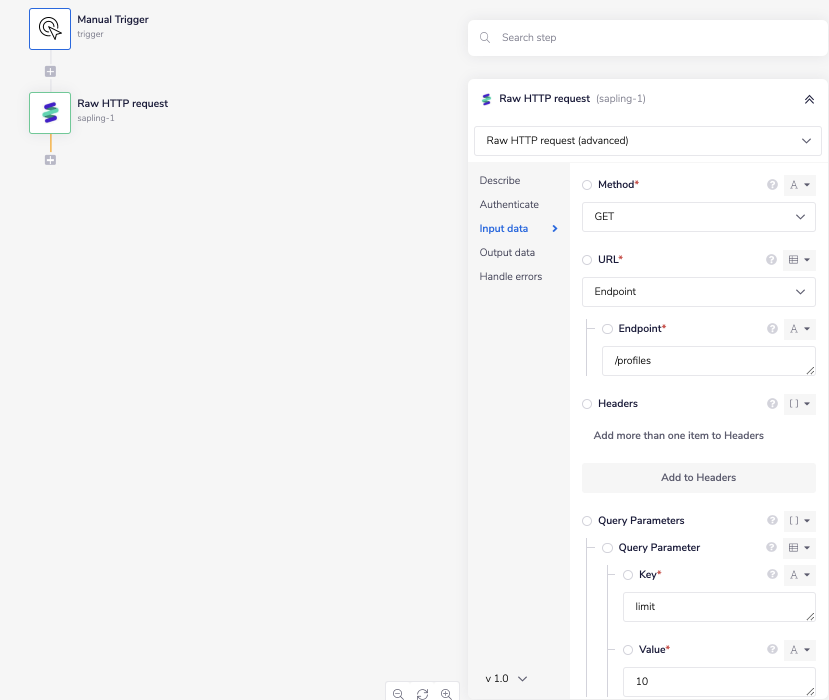Click the Add to Headers button
The width and height of the screenshot is (829, 700).
point(698,478)
